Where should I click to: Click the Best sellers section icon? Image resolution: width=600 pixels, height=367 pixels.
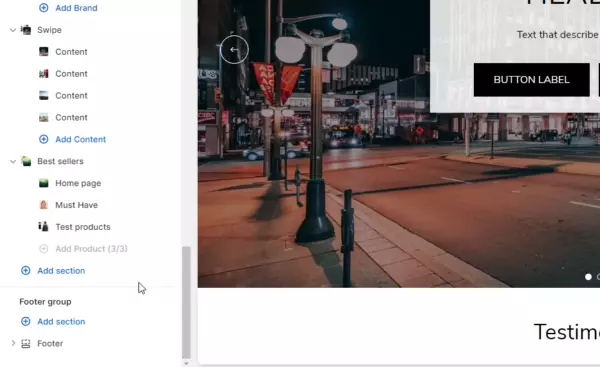26,161
